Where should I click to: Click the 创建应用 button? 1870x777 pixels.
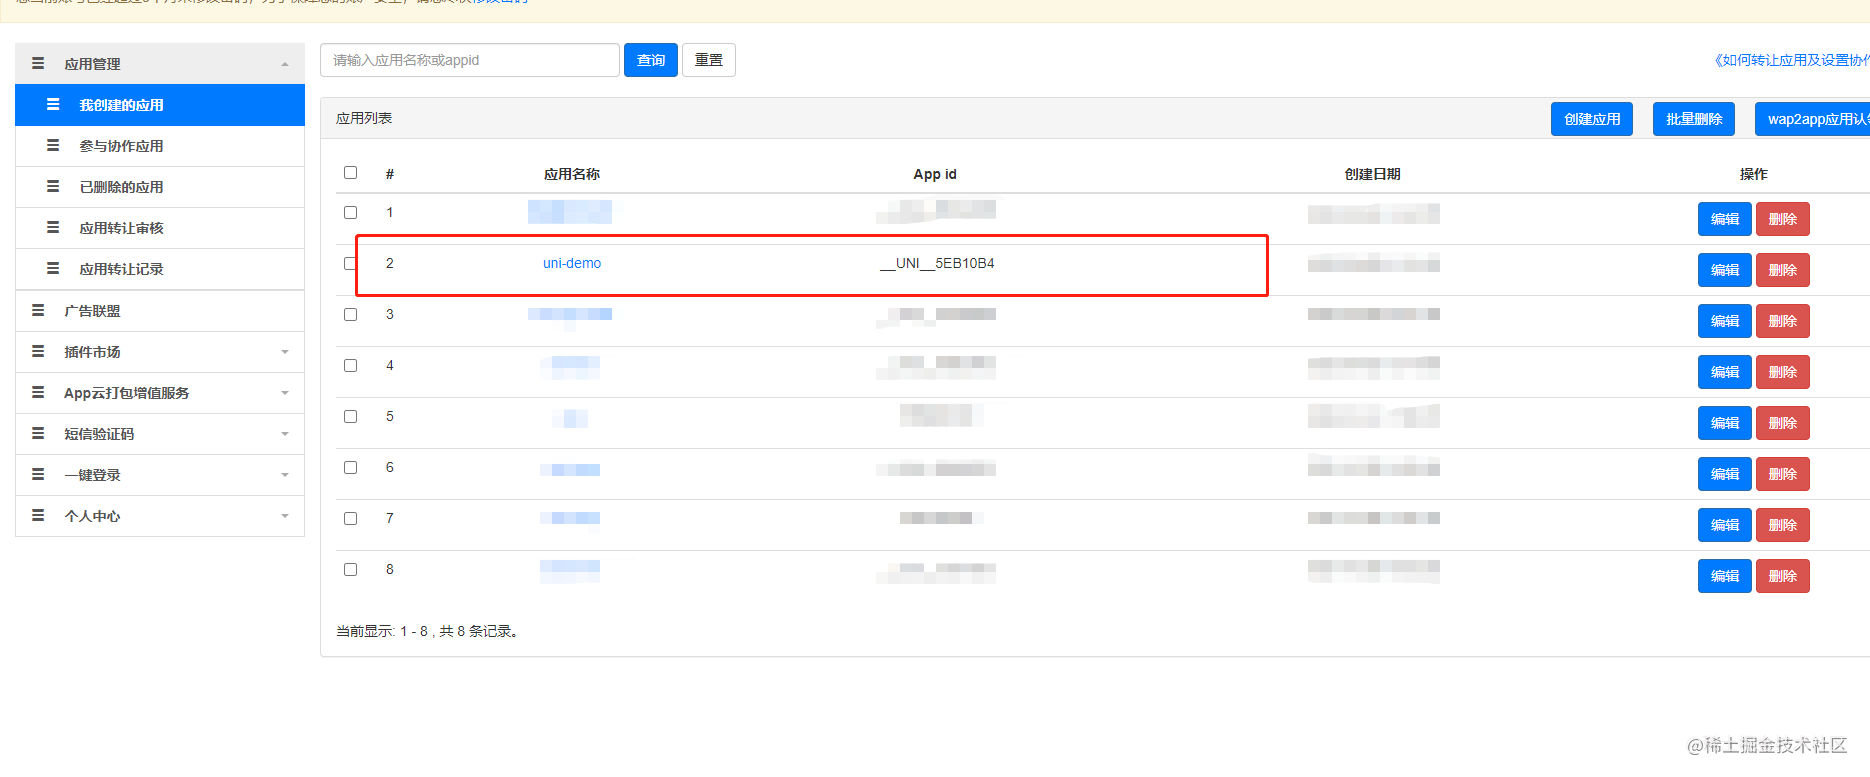(1592, 119)
